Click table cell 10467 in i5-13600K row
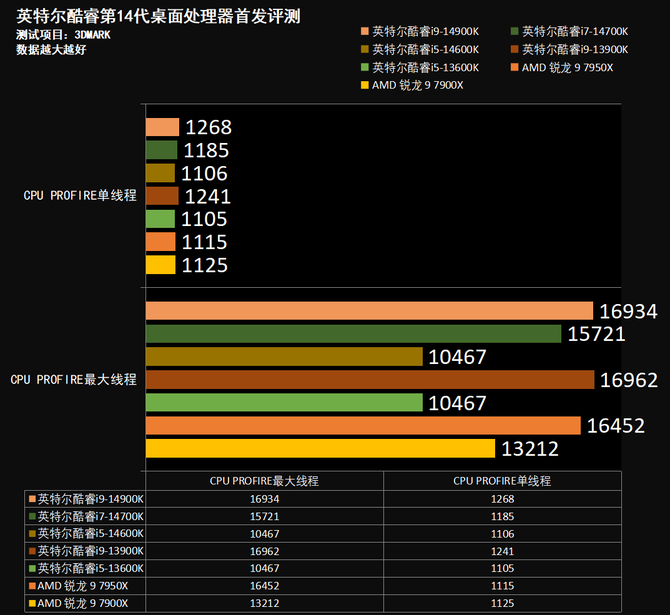The width and height of the screenshot is (670, 615). 264,568
